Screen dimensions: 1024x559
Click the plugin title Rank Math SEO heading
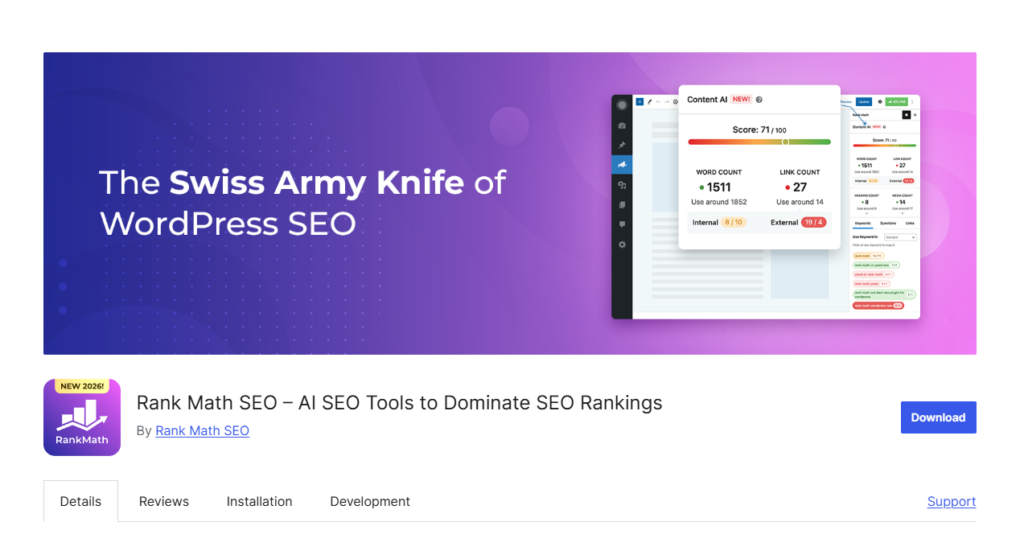pos(399,403)
